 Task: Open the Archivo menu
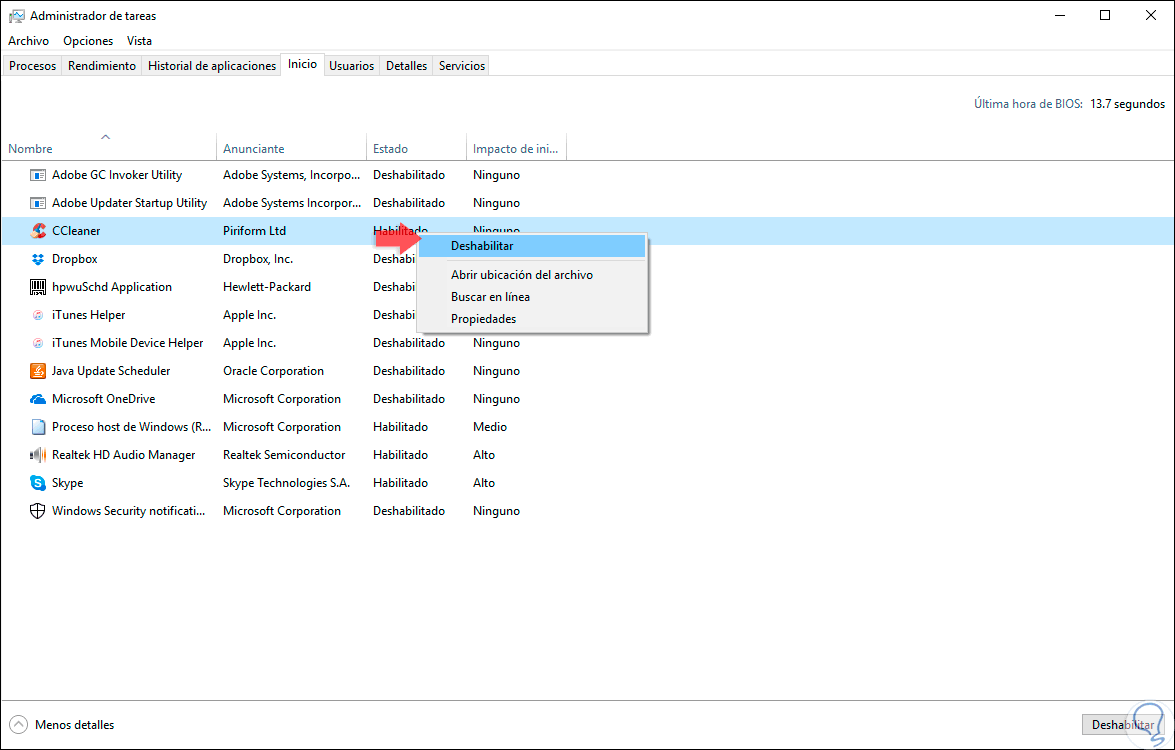[x=28, y=40]
